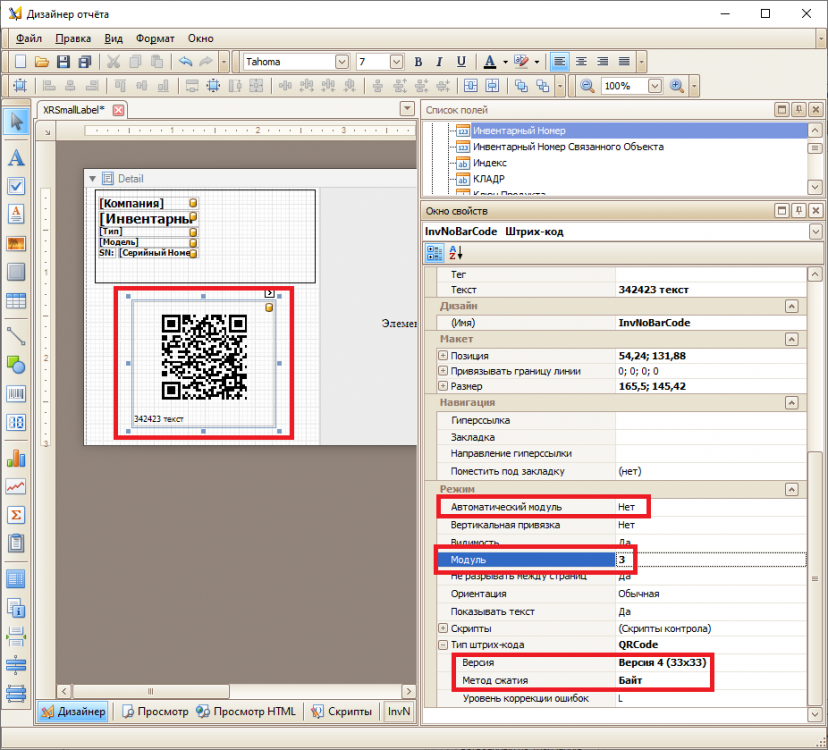Click the Zoom out magnifier icon
The height and width of the screenshot is (750, 828).
tap(587, 86)
